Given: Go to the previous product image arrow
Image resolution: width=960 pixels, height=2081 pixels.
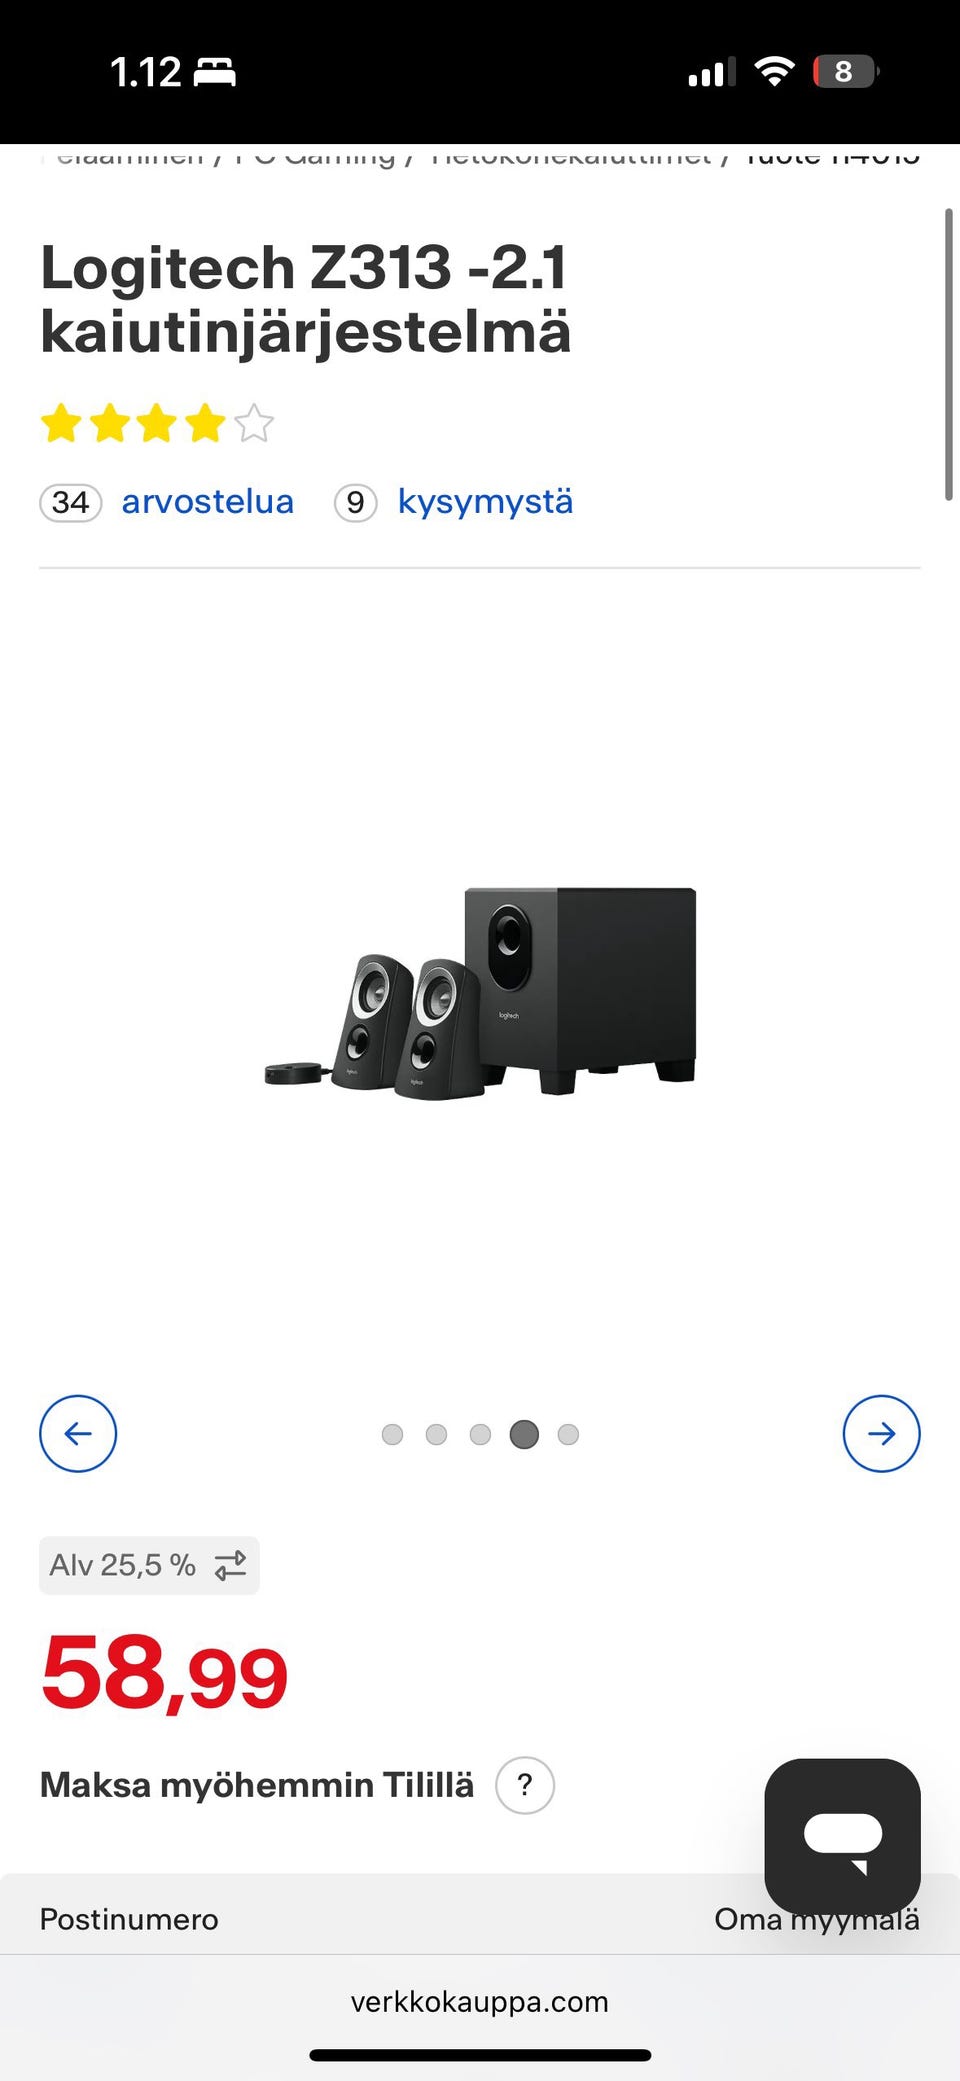Looking at the screenshot, I should click(78, 1433).
